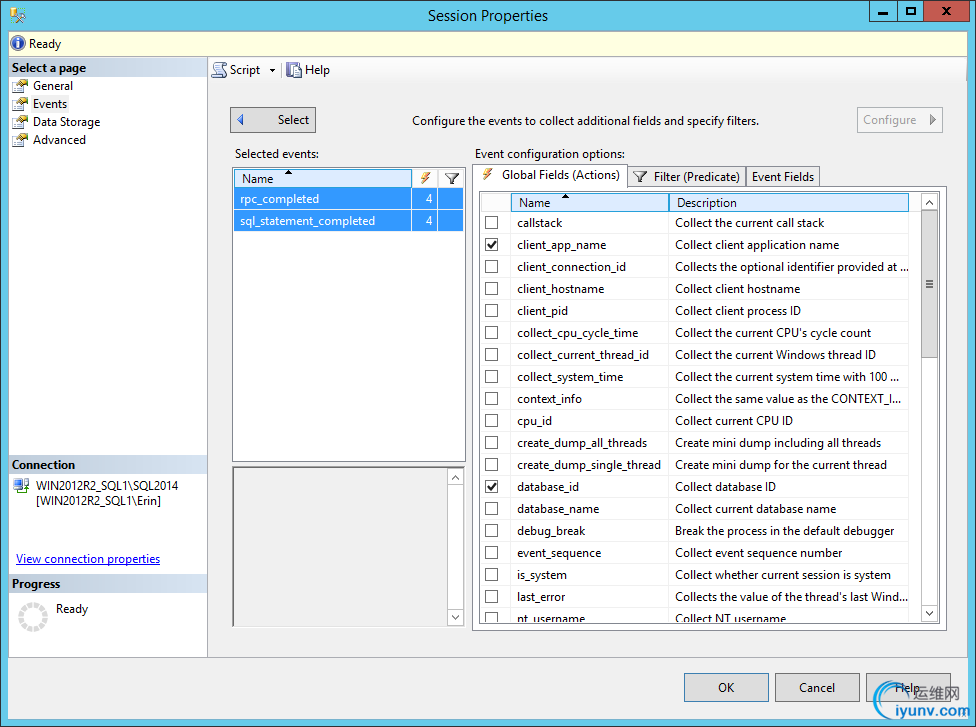The width and height of the screenshot is (976, 727).
Task: Click the lightning actions column header icon
Action: (x=425, y=179)
